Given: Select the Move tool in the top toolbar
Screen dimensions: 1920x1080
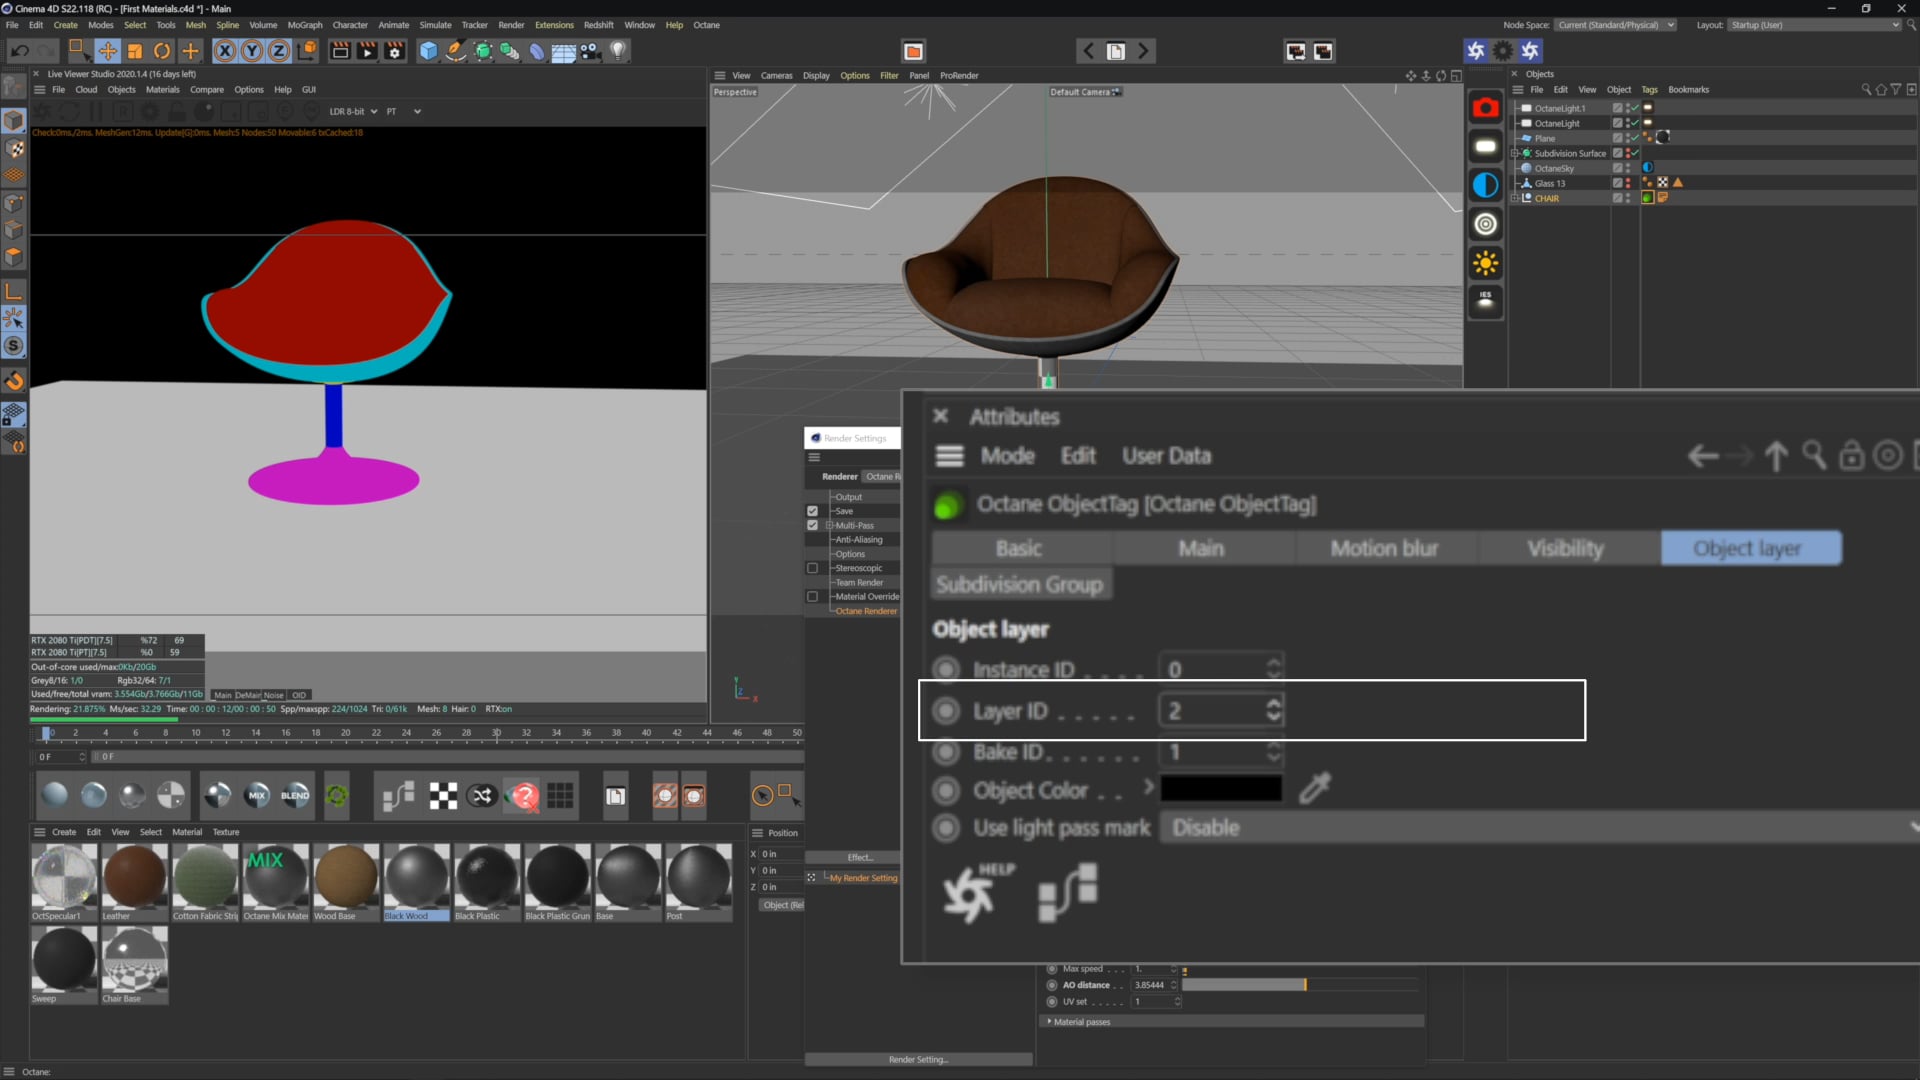Looking at the screenshot, I should point(107,51).
